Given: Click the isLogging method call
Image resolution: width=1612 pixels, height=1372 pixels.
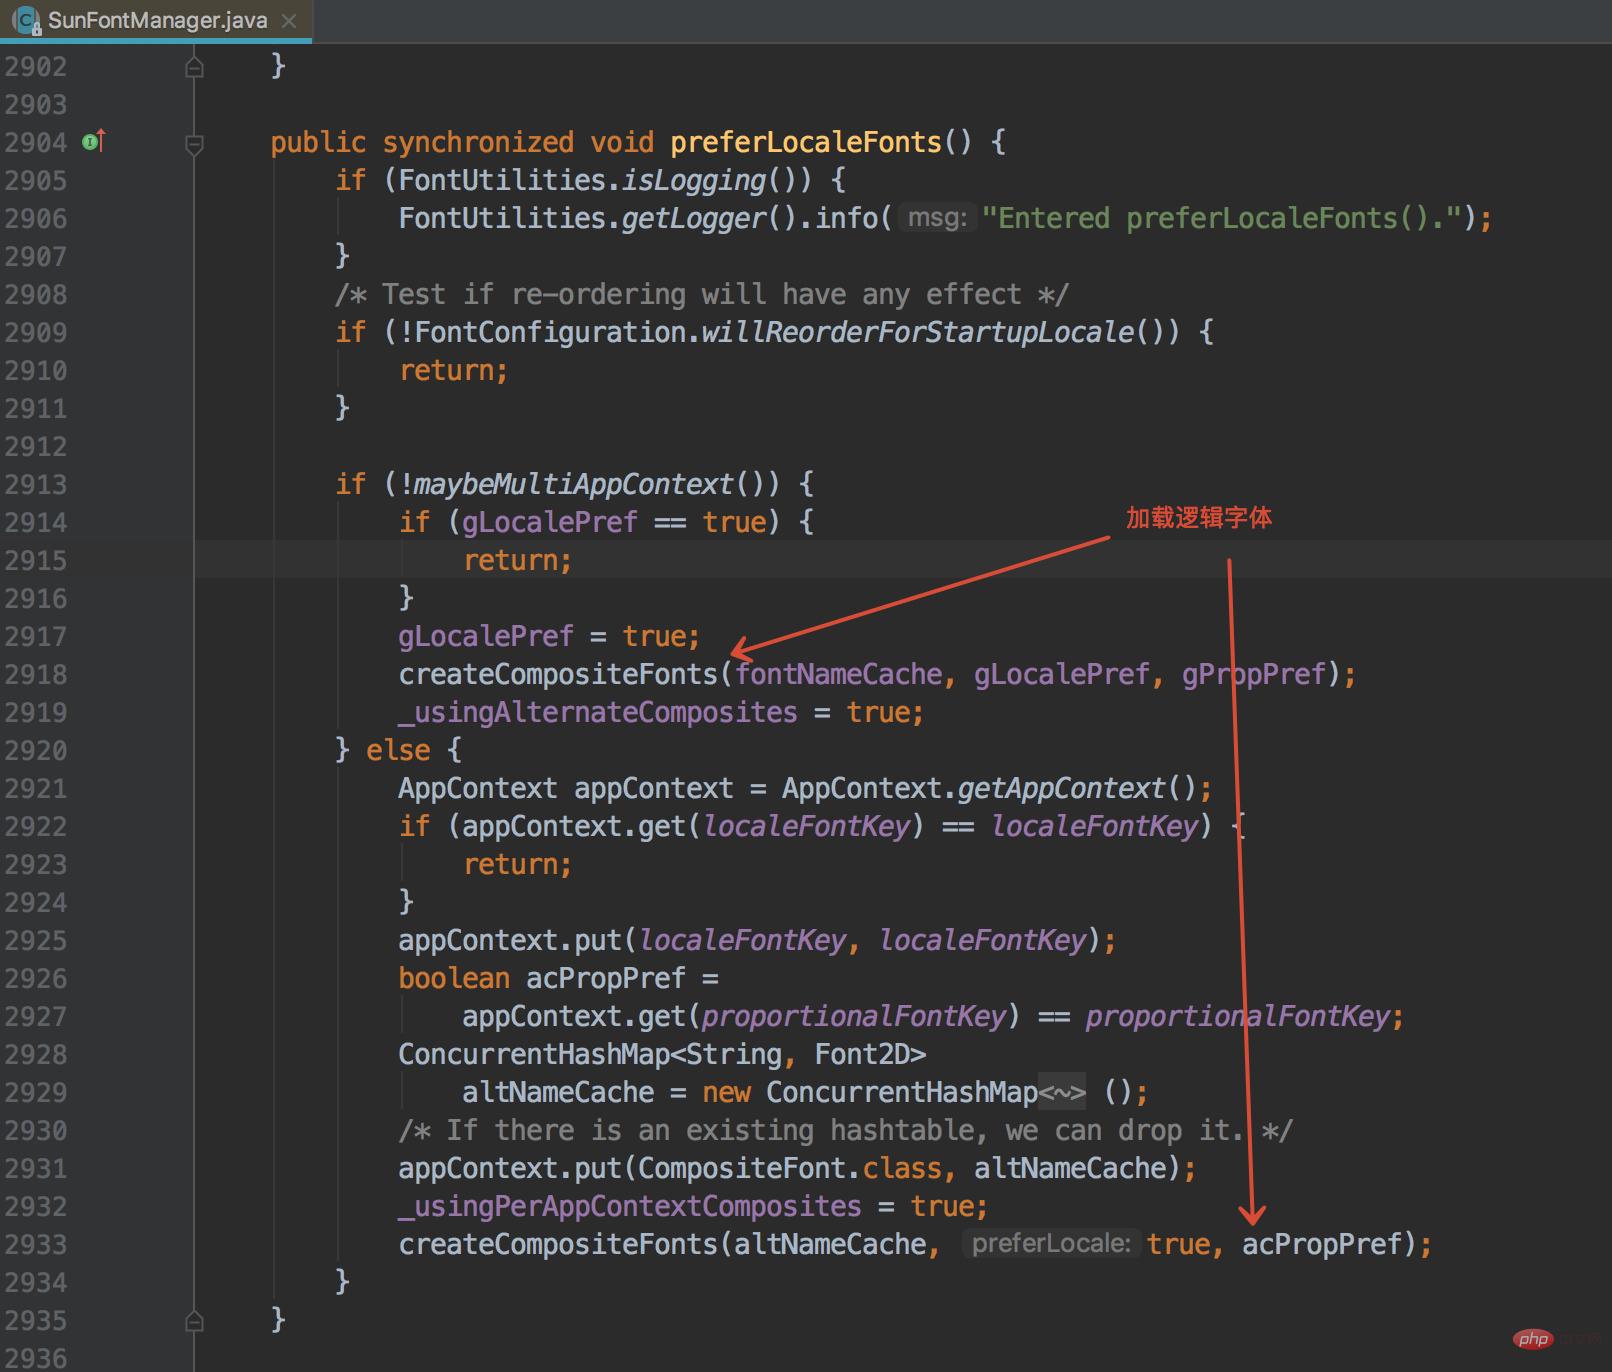Looking at the screenshot, I should 693,180.
